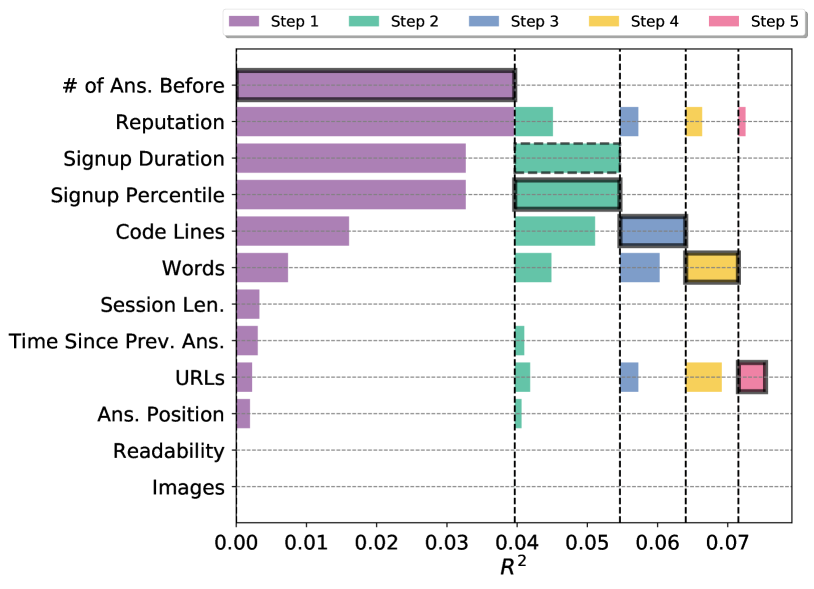Click the 'Images' y-axis label
The height and width of the screenshot is (589, 814).
[x=188, y=488]
